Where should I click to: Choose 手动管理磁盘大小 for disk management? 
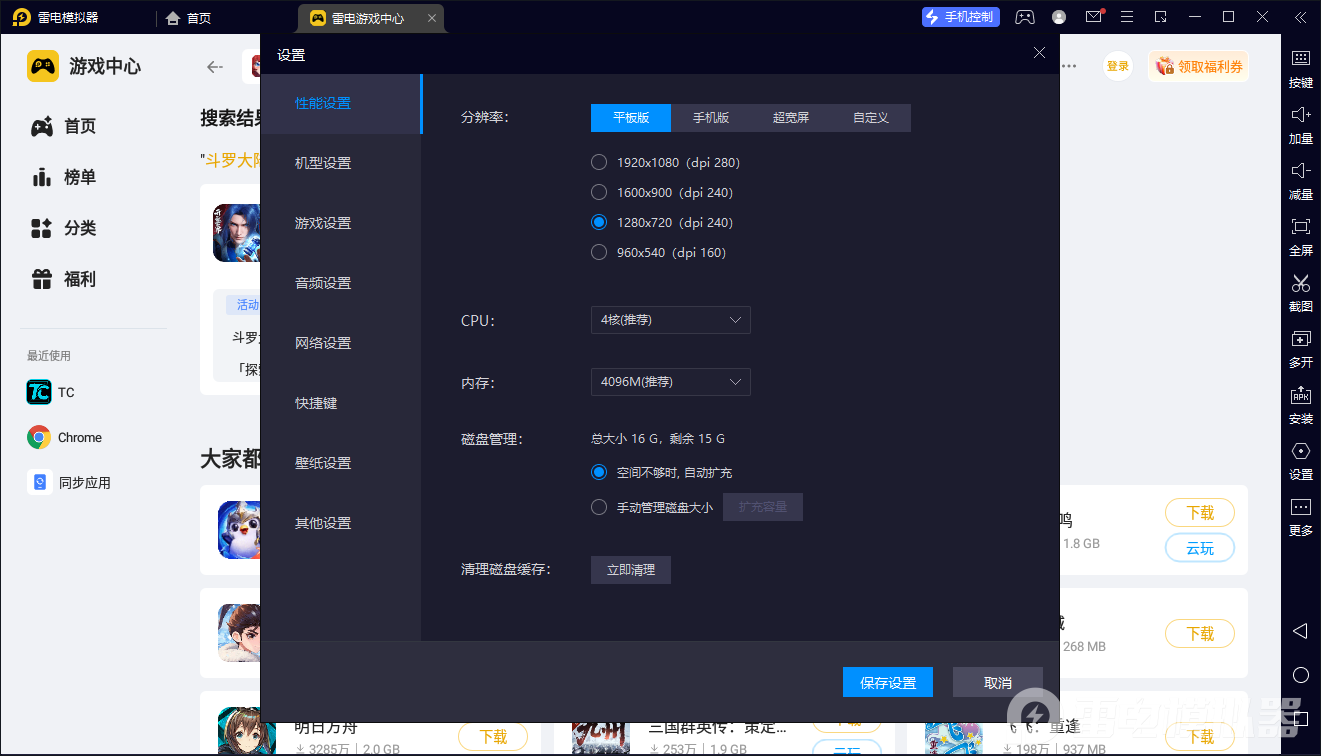tap(598, 507)
